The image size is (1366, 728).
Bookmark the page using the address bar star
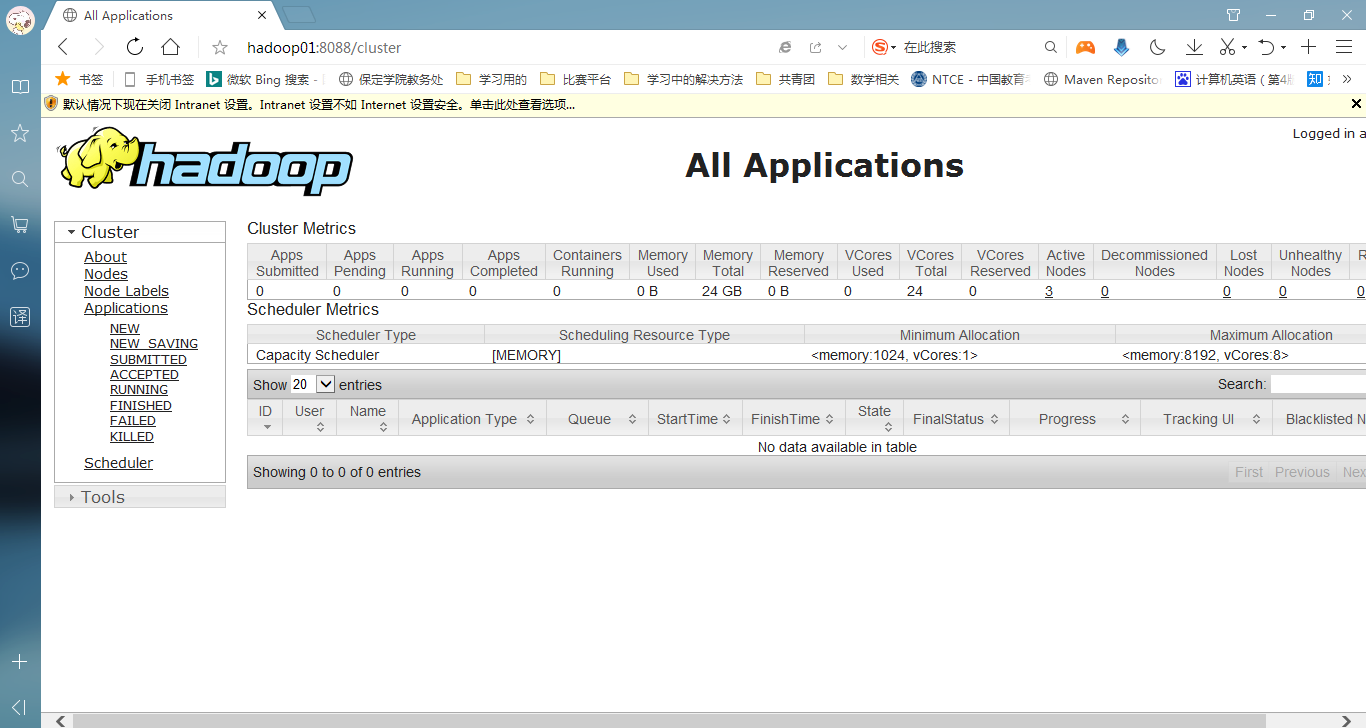tap(218, 47)
